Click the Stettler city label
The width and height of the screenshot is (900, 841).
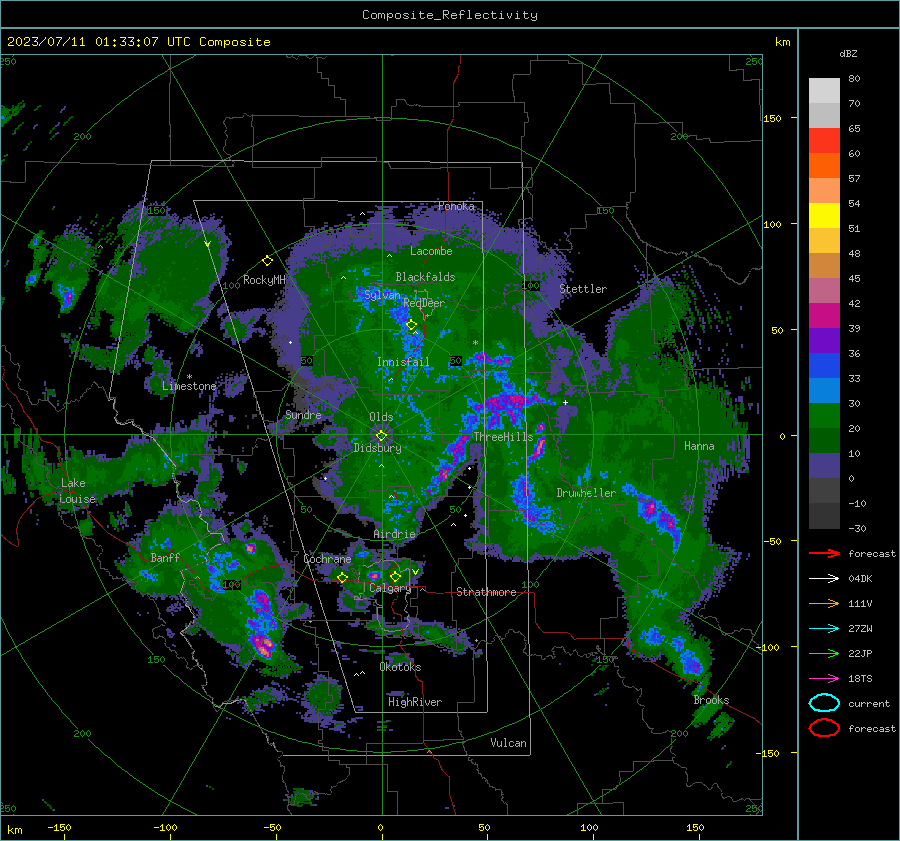[583, 289]
